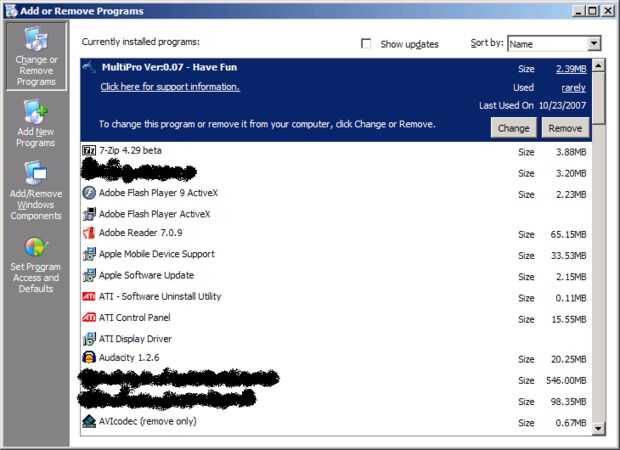Viewport: 620px width, 450px height.
Task: Click the MultiPro program icon
Action: point(89,67)
